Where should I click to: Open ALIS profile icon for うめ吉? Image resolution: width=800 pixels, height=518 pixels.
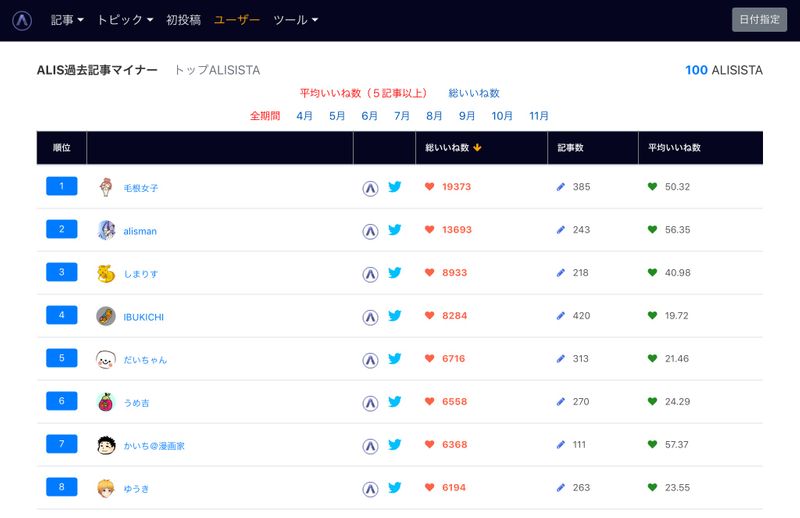pyautogui.click(x=370, y=402)
